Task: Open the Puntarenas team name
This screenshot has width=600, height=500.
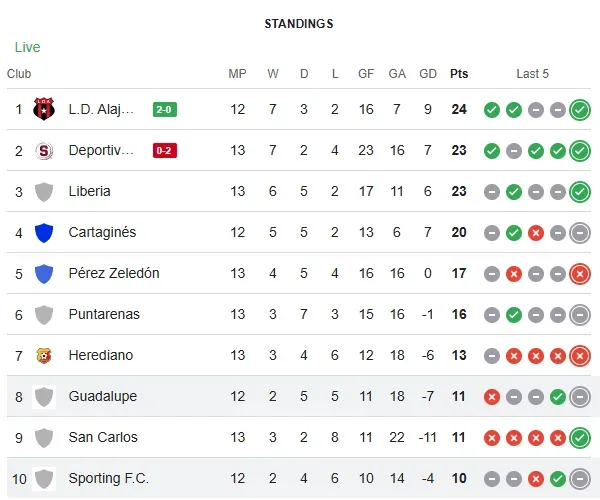Action: pyautogui.click(x=104, y=314)
